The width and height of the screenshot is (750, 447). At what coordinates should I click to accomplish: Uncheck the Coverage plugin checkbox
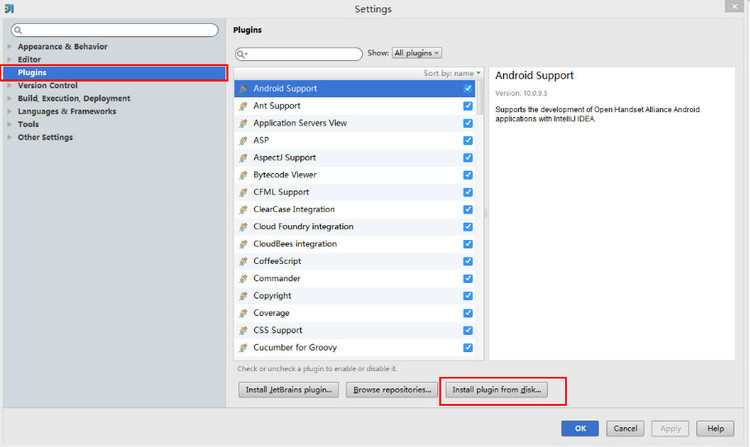[x=468, y=313]
